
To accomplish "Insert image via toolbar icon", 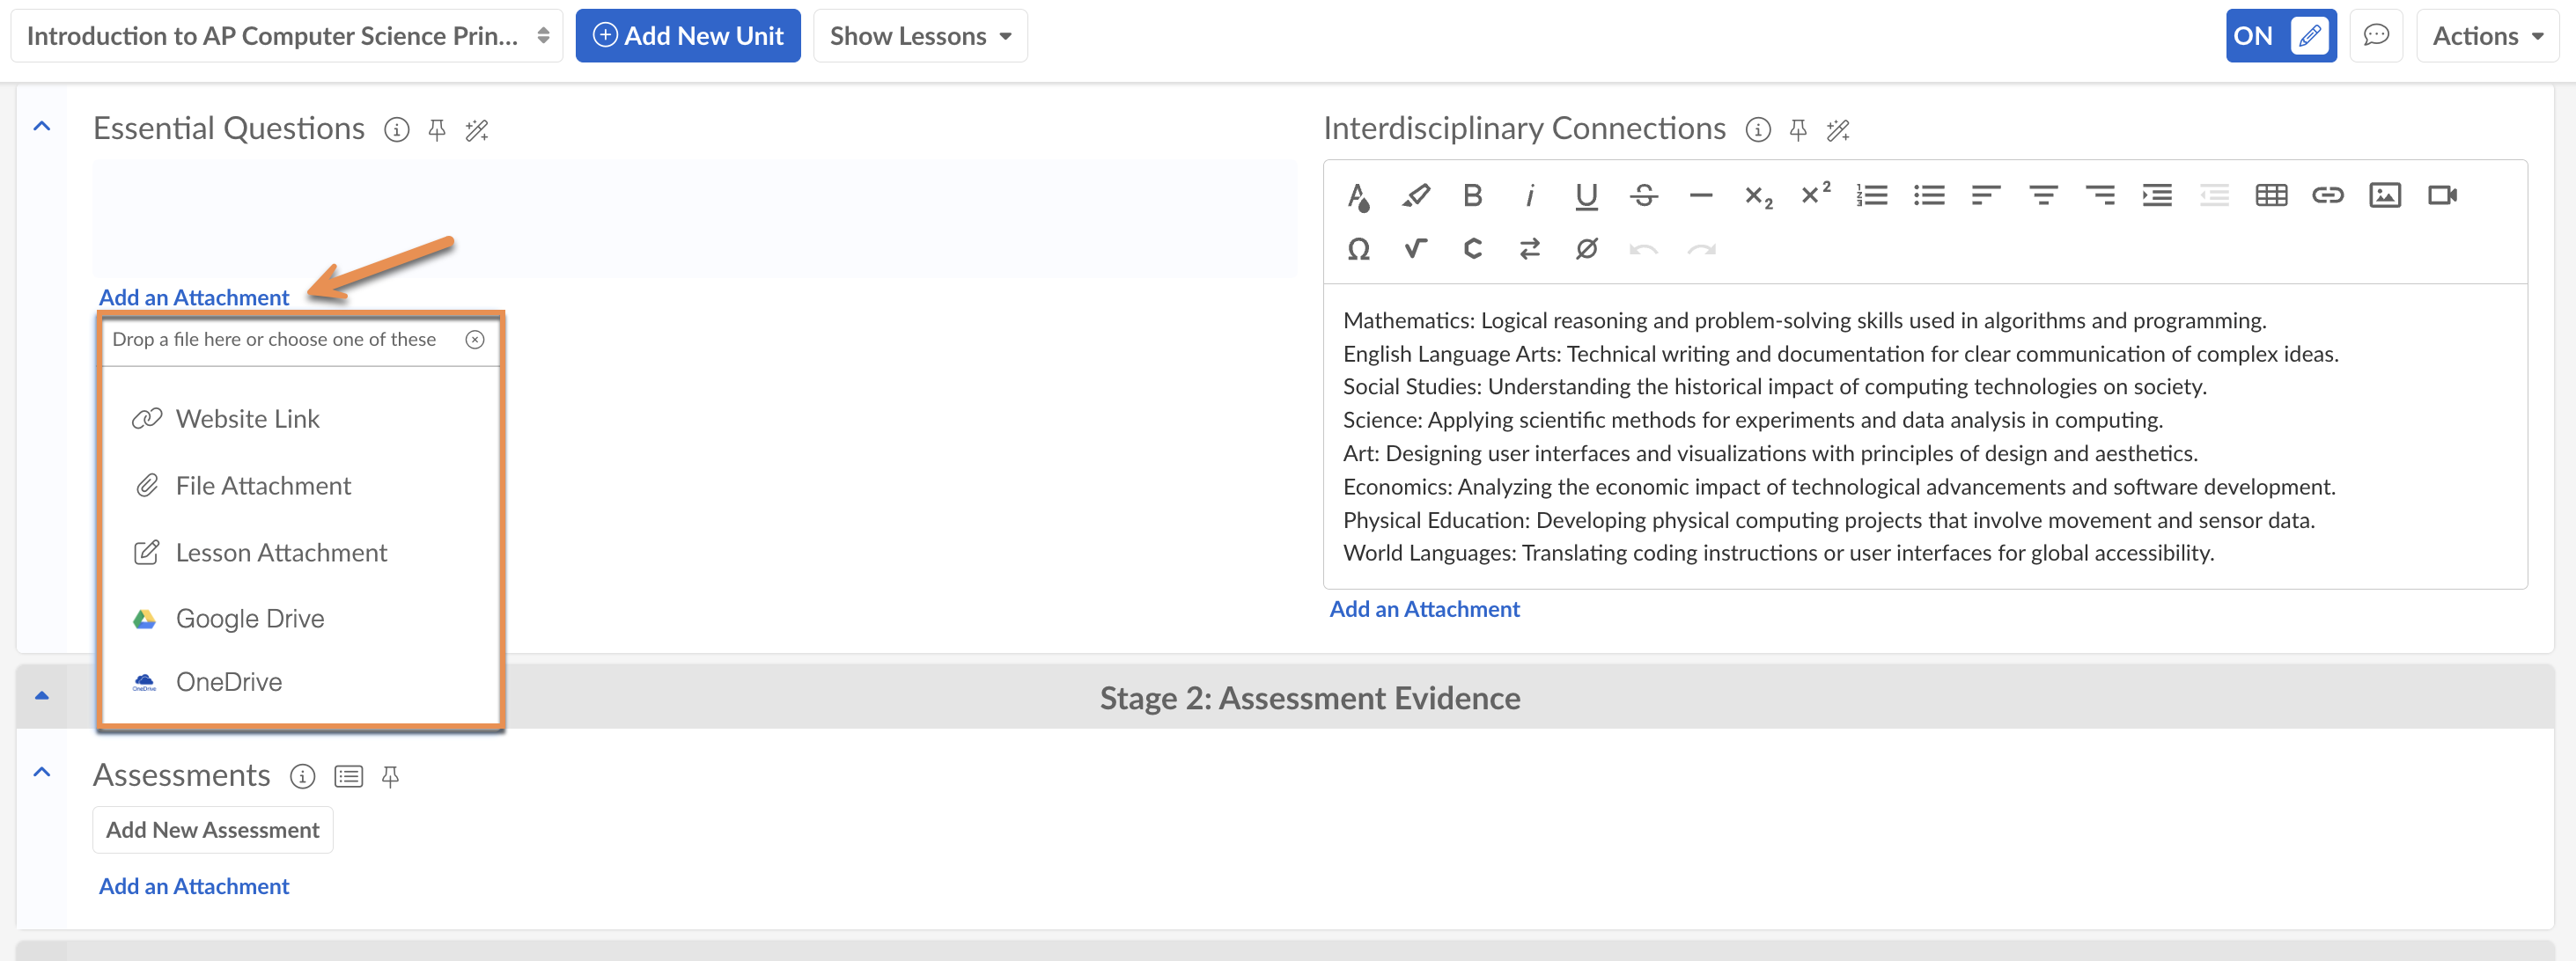I will tap(2384, 195).
